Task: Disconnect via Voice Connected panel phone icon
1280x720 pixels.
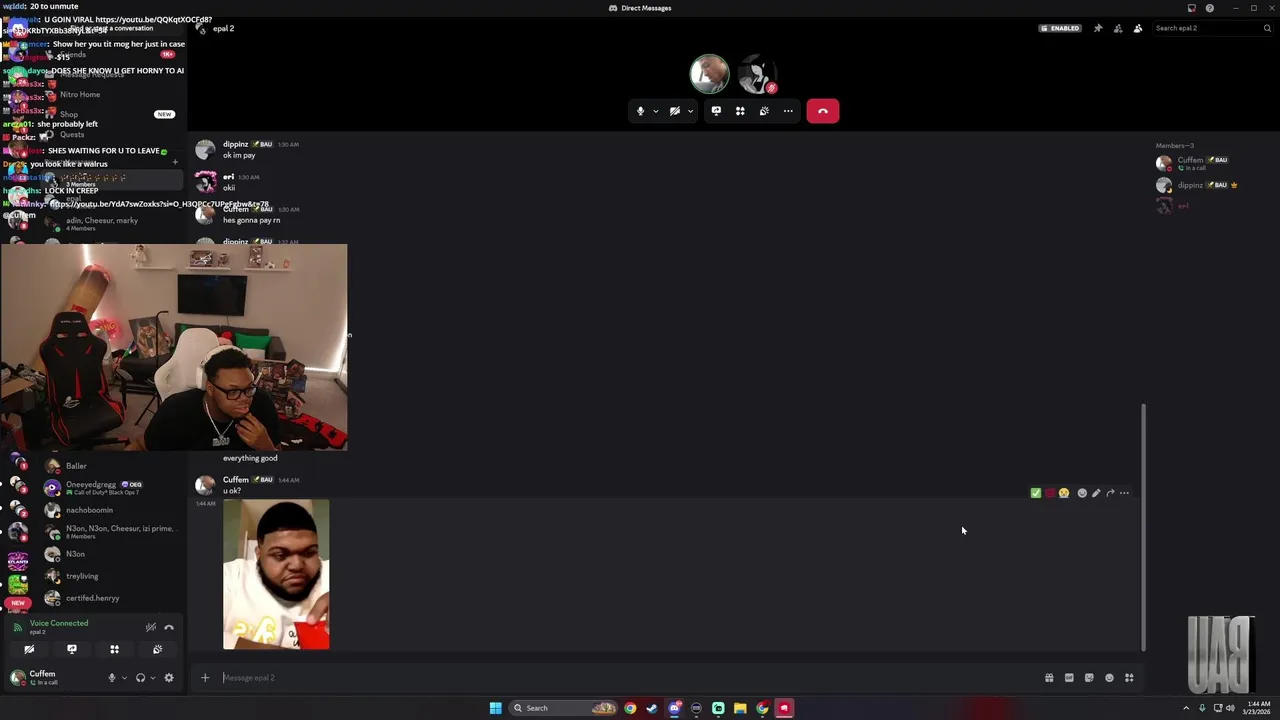Action: [x=169, y=627]
